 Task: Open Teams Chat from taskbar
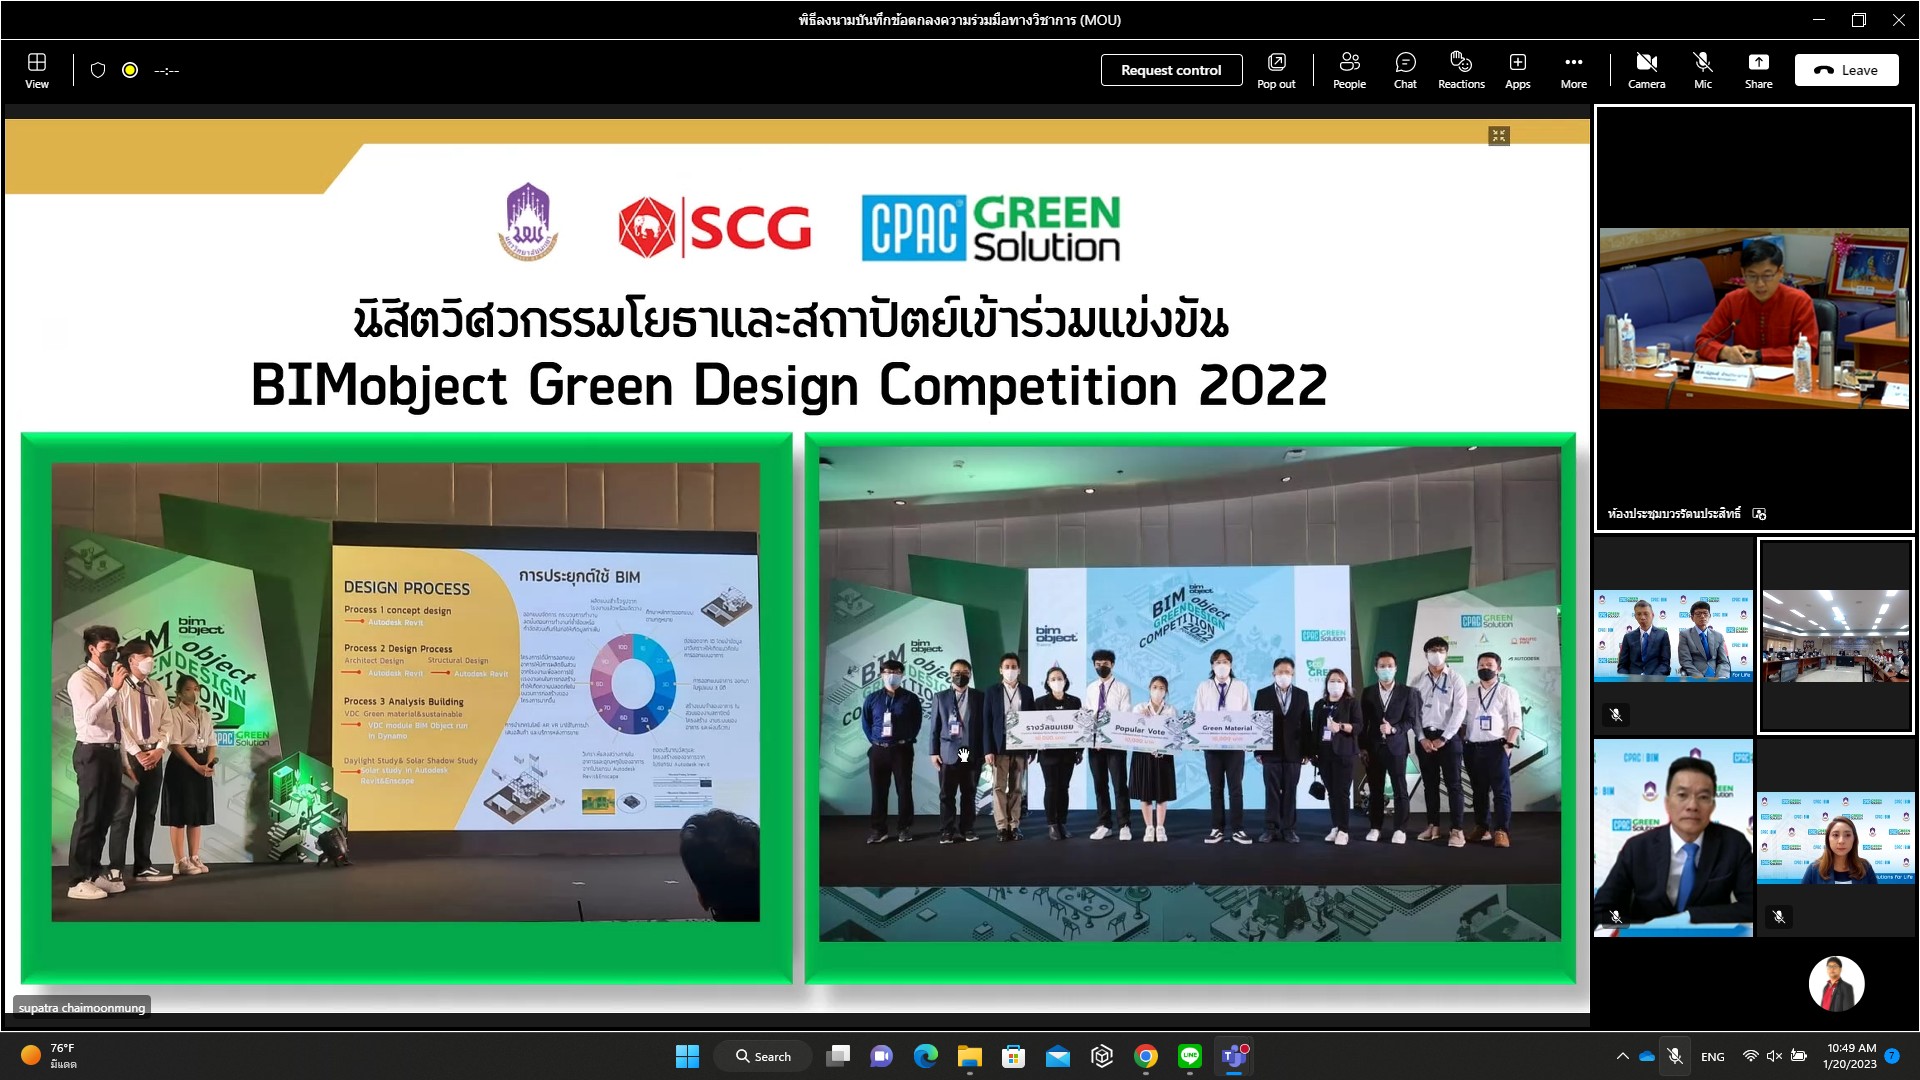pyautogui.click(x=881, y=1056)
